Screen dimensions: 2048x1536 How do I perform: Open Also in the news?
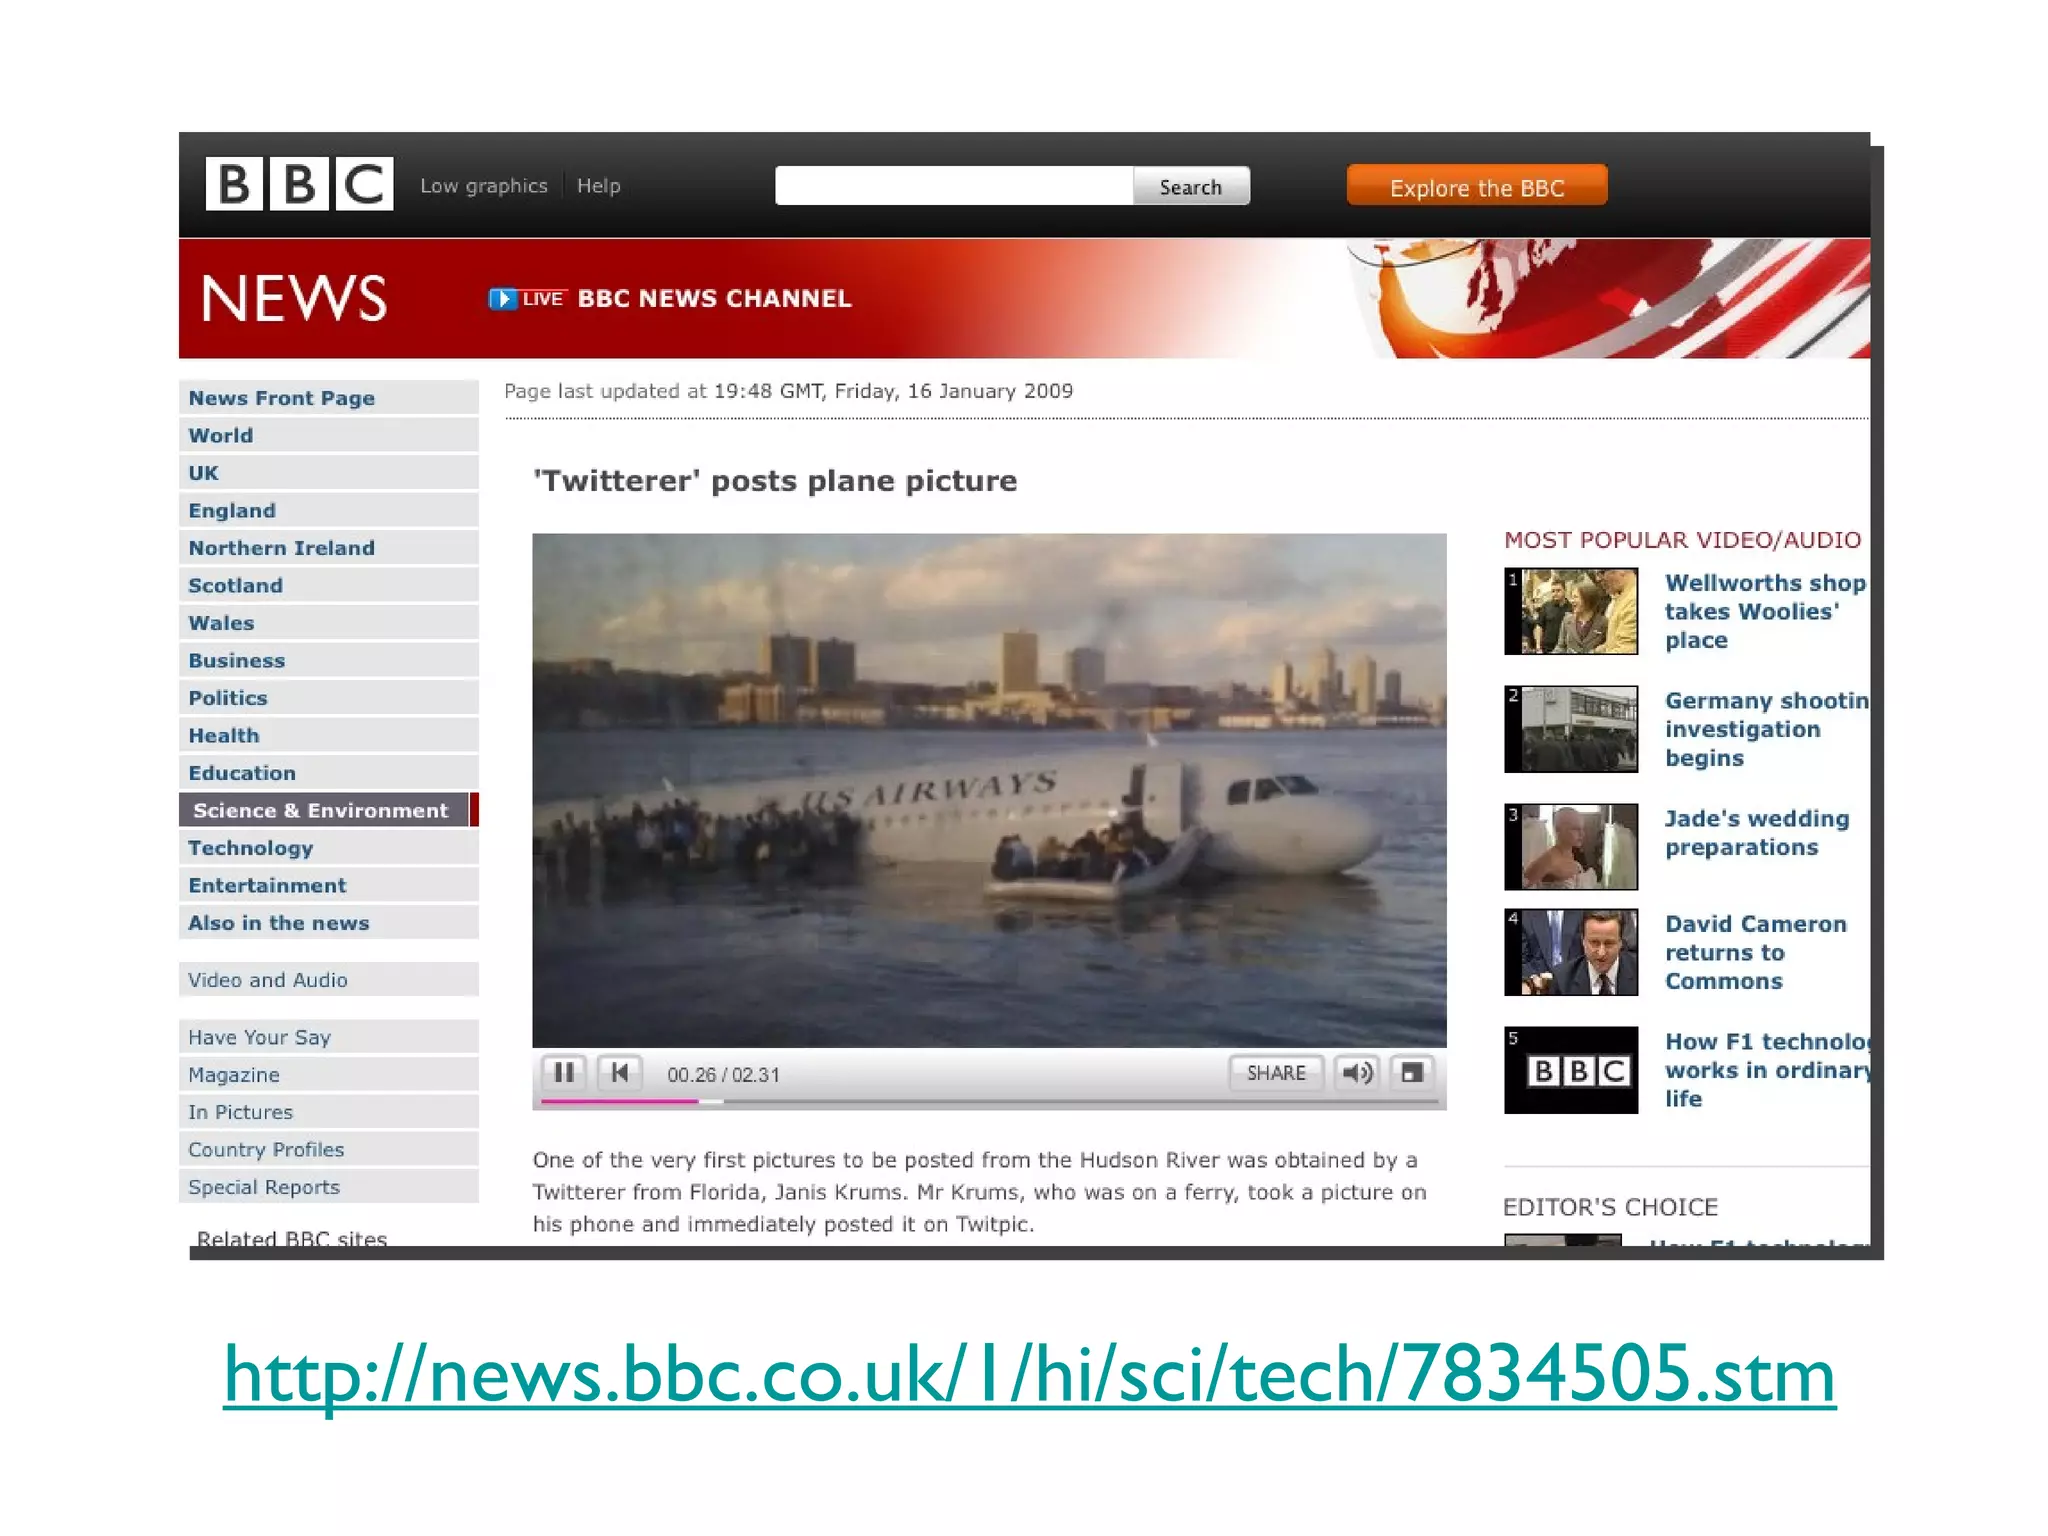click(329, 923)
